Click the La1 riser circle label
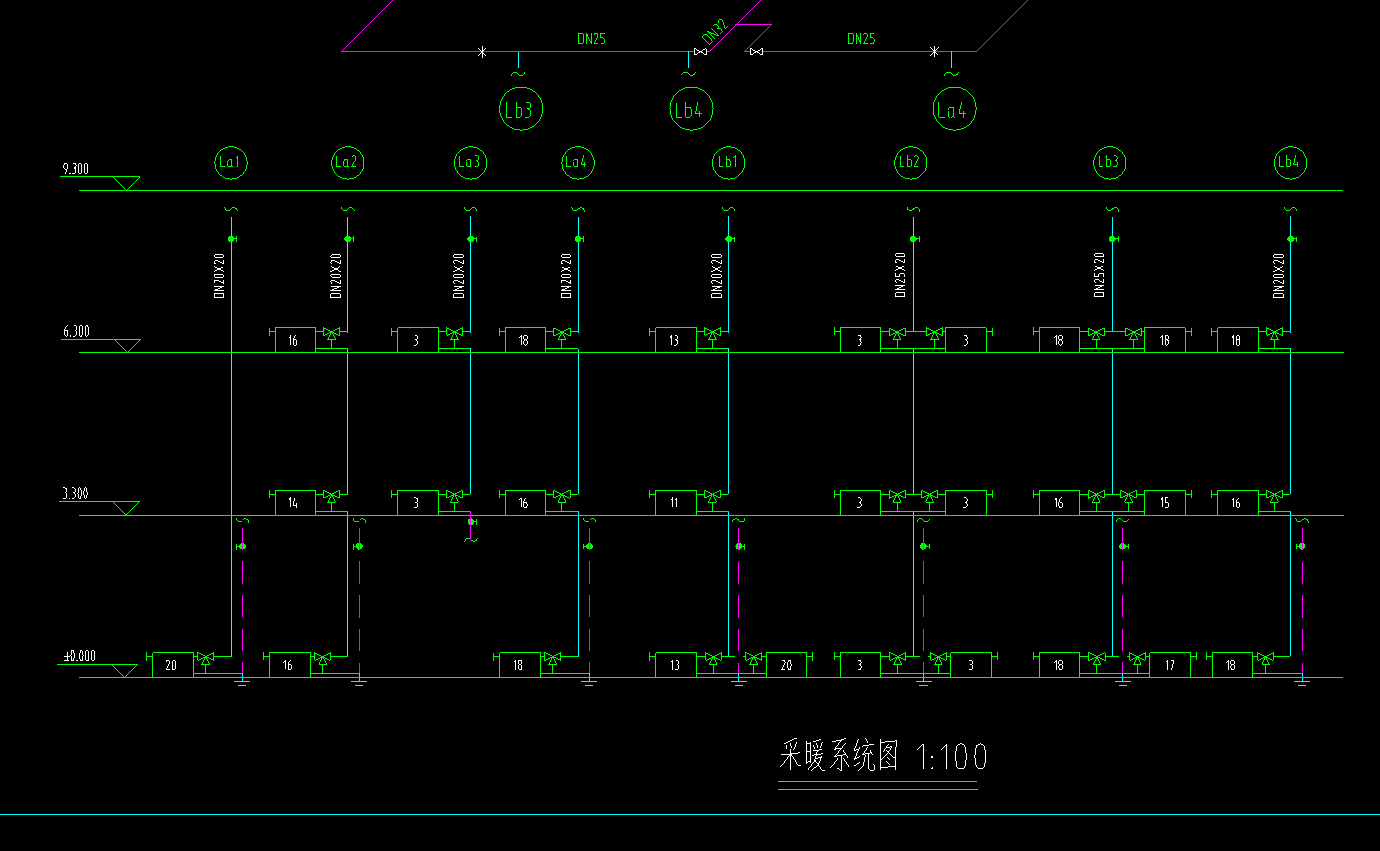Screen dimensions: 1380x851 231,162
